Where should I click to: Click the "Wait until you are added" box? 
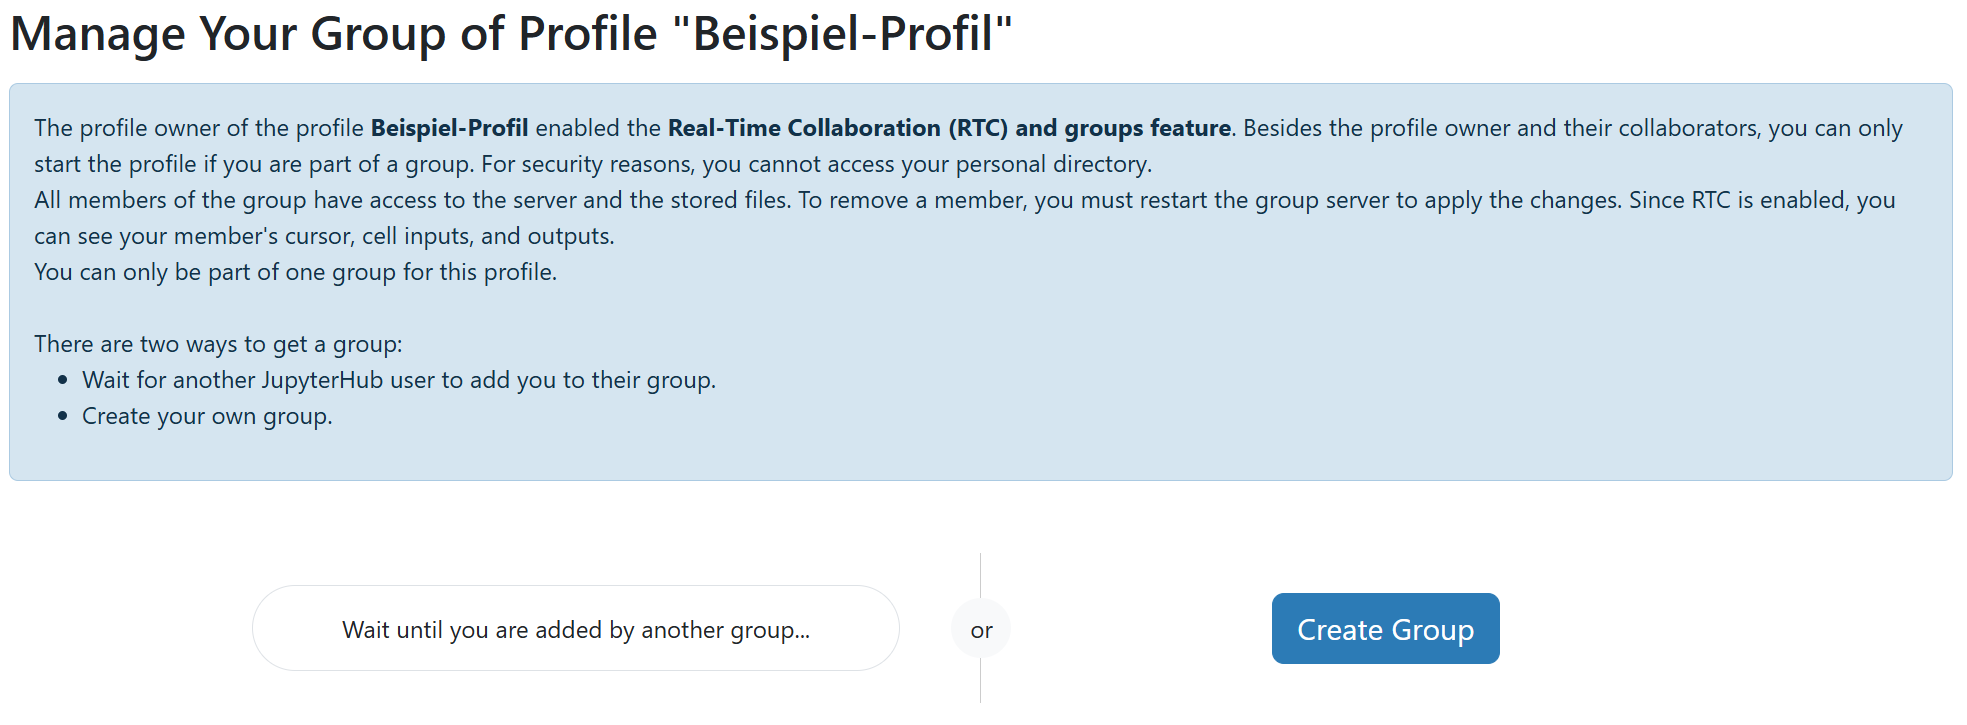pyautogui.click(x=575, y=629)
